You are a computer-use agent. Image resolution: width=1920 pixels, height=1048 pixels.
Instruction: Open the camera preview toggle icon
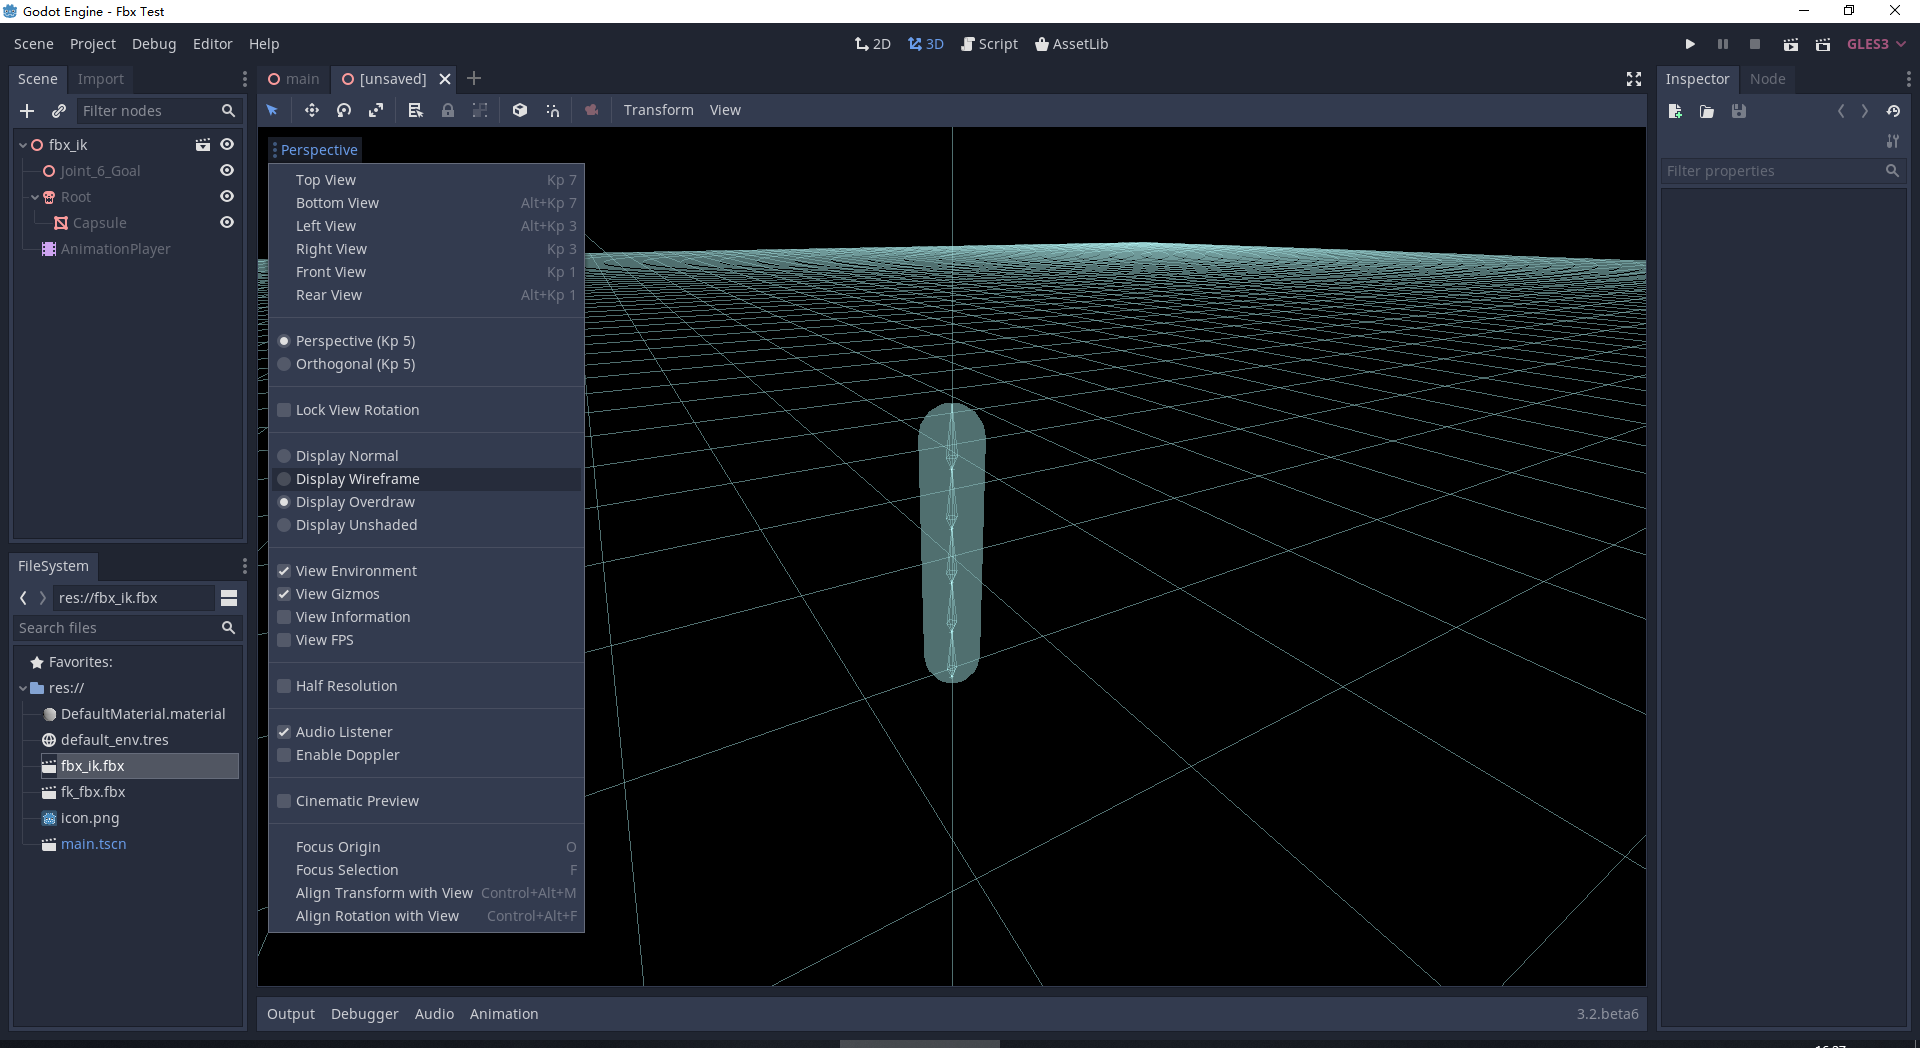591,110
